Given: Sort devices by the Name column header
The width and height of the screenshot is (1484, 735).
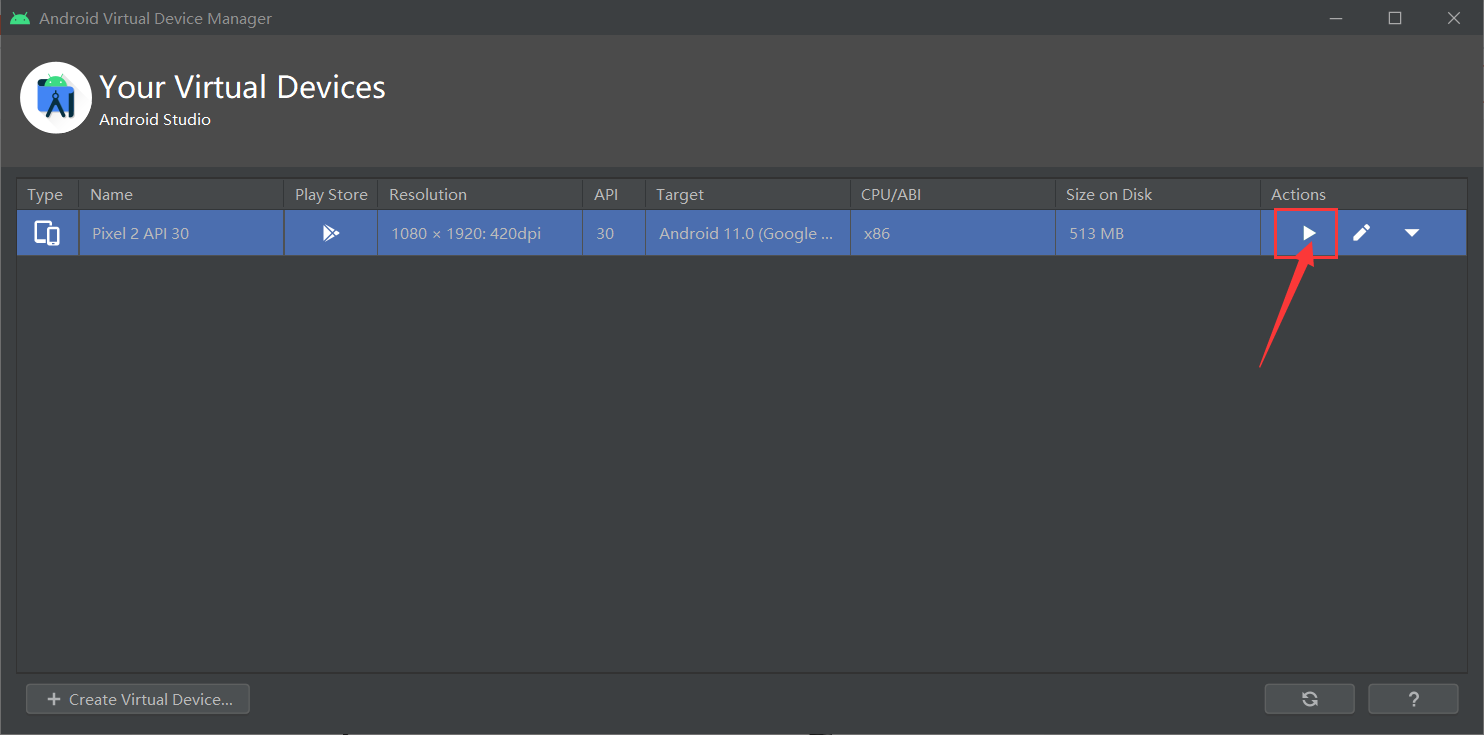Looking at the screenshot, I should (111, 193).
